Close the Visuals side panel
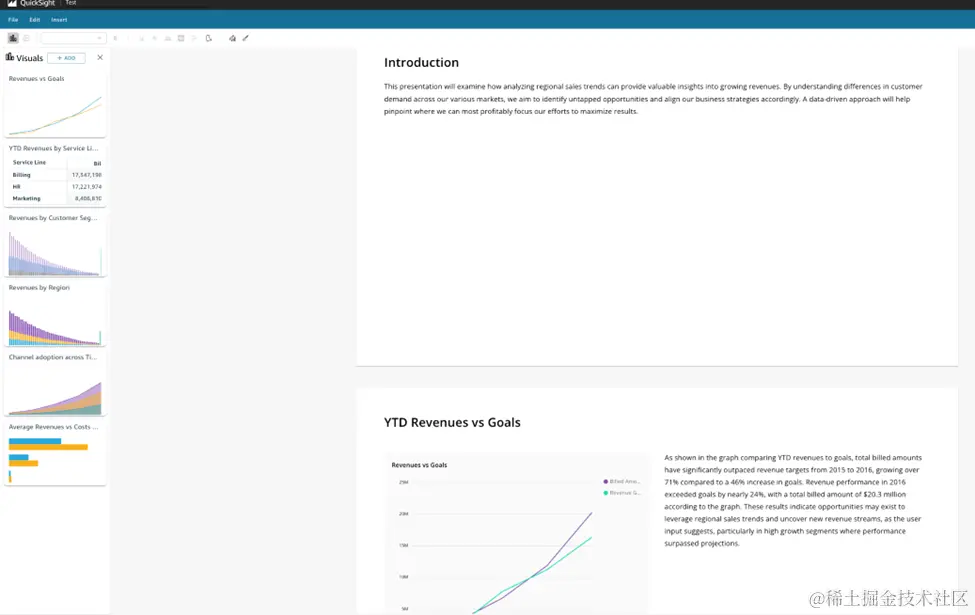Image resolution: width=975 pixels, height=615 pixels. 100,57
